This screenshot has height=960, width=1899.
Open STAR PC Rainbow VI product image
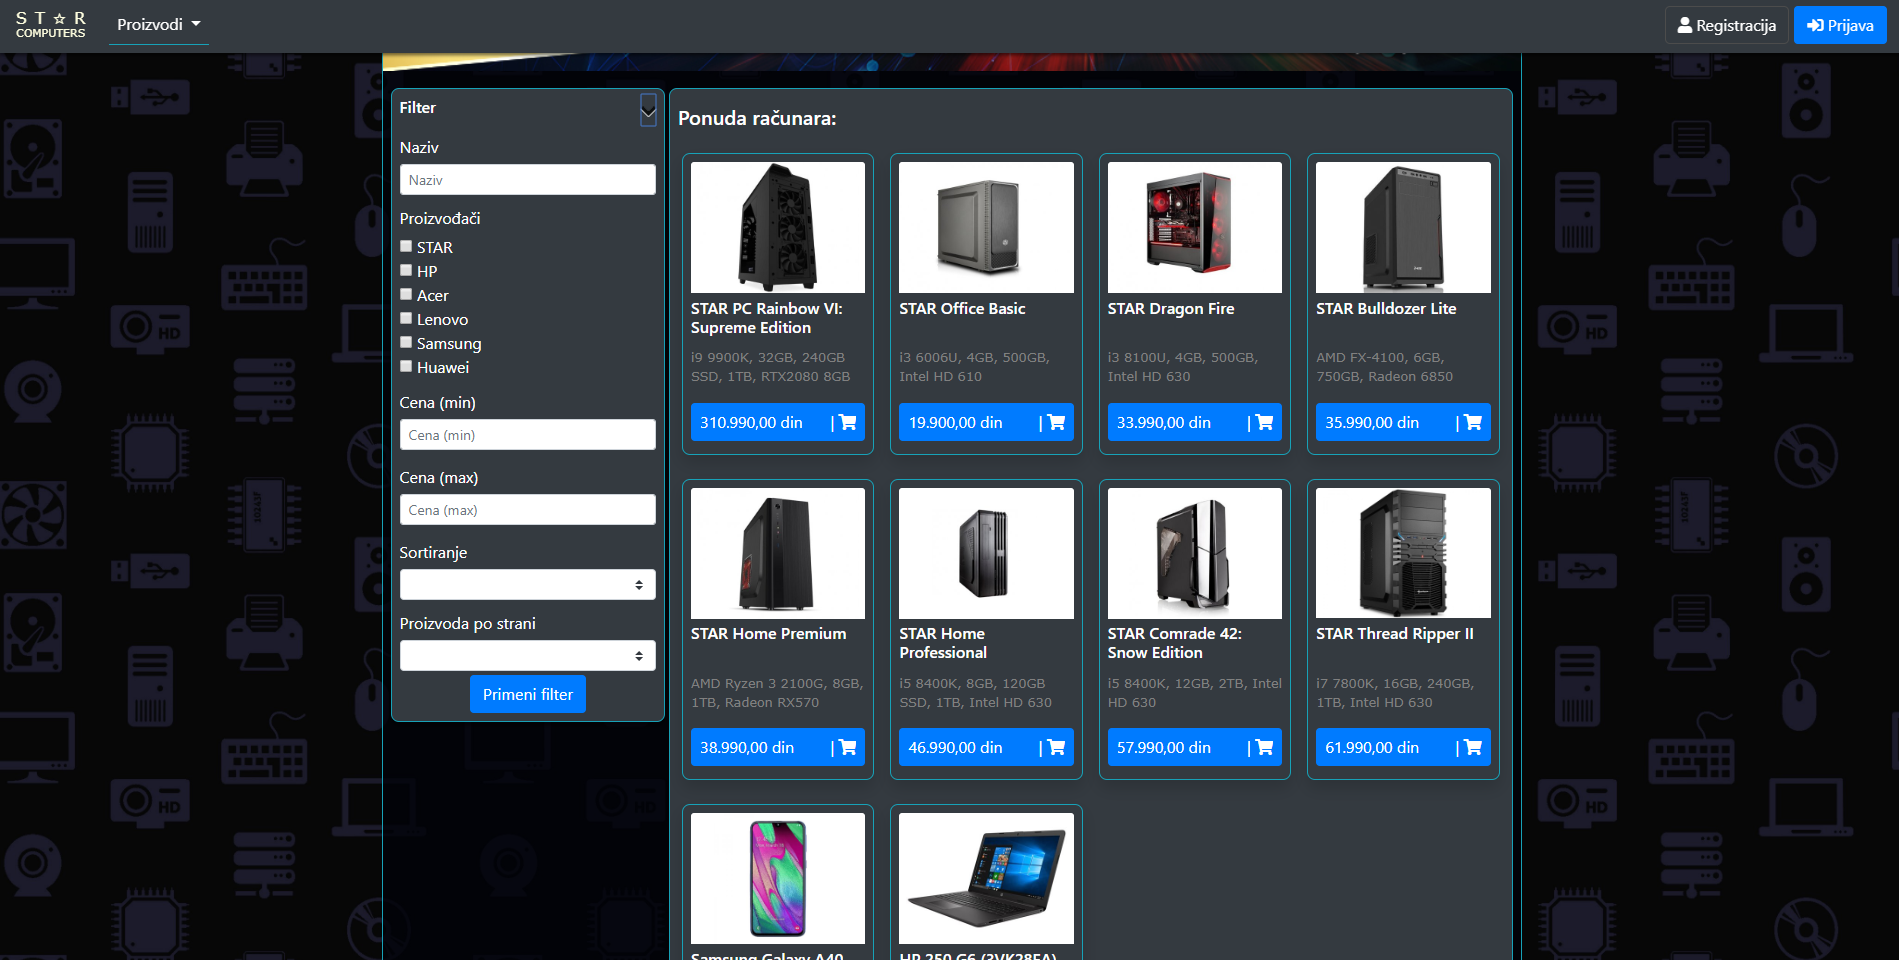pyautogui.click(x=778, y=227)
